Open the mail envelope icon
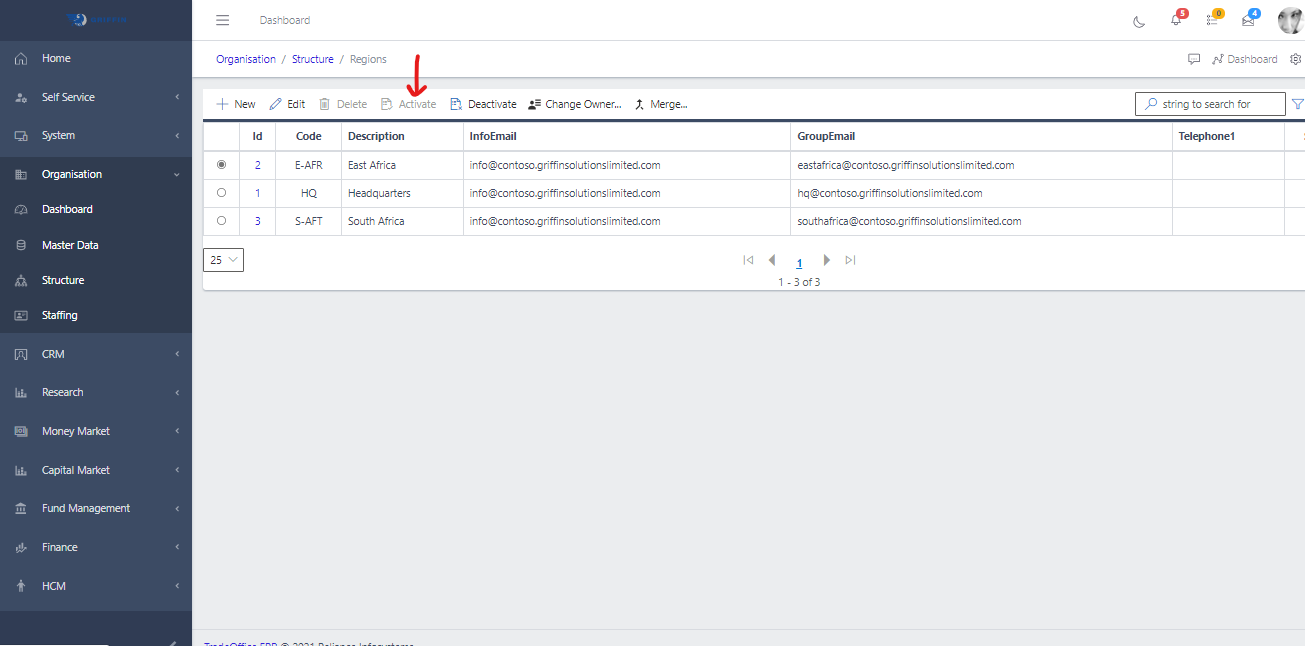Viewport: 1305px width, 646px height. click(1248, 20)
